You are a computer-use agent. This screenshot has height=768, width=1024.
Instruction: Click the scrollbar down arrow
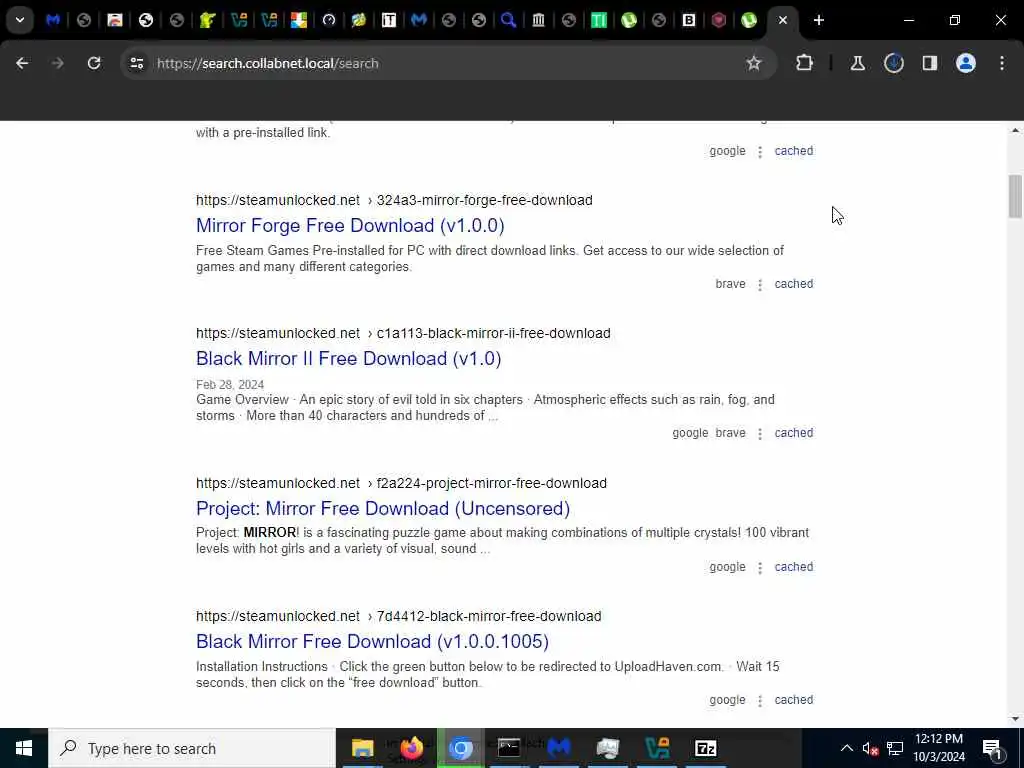[x=1015, y=719]
